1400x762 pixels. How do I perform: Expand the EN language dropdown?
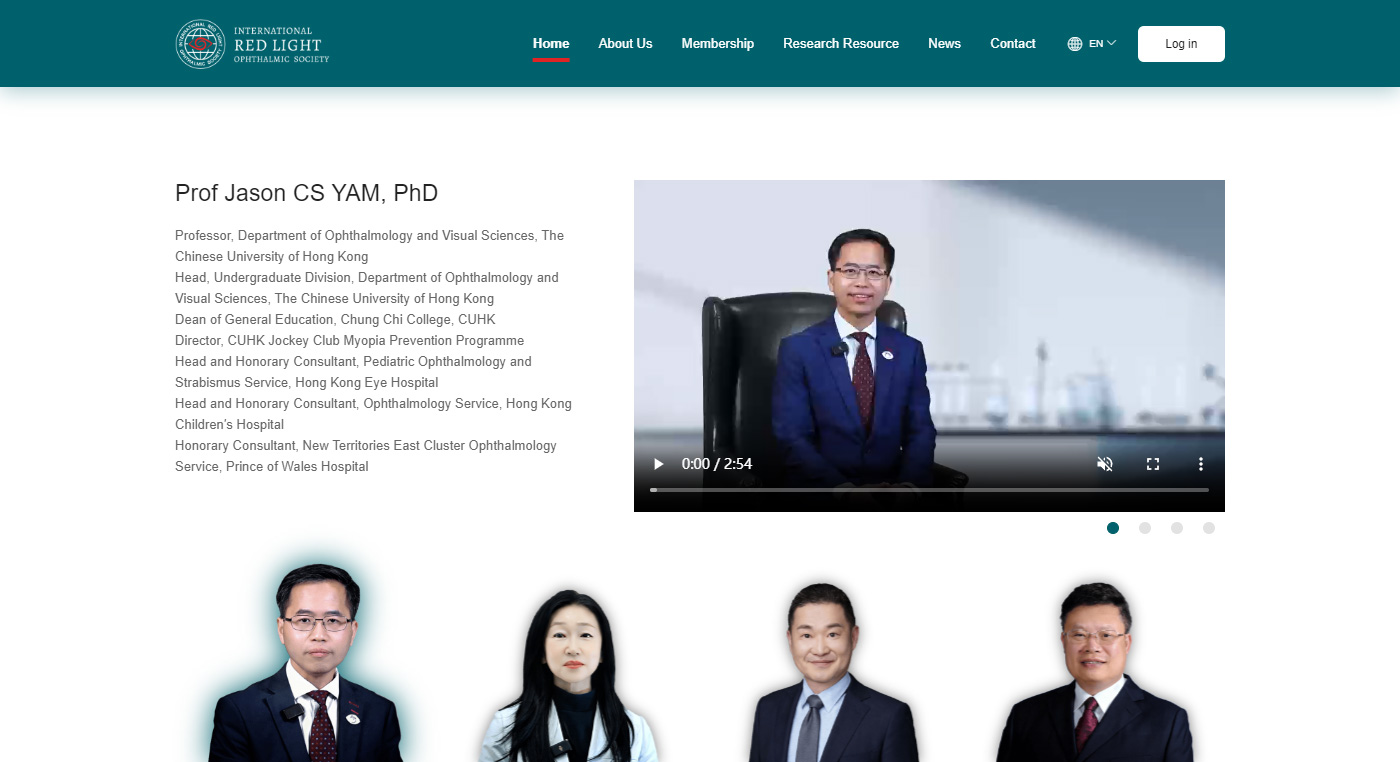tap(1103, 43)
